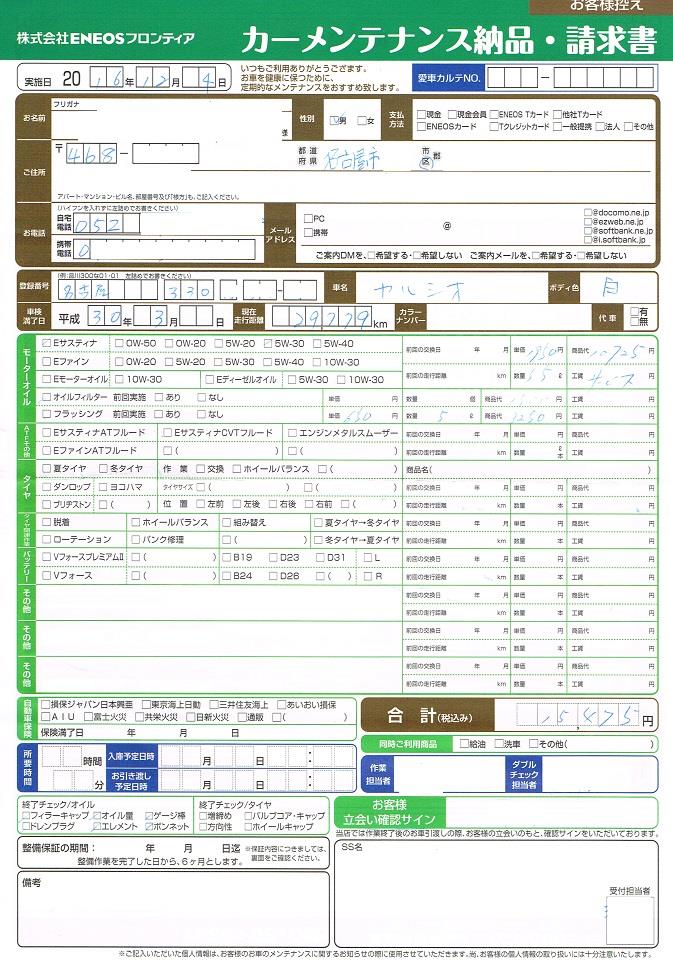Click the 合計(税込み) total amount field

point(578,714)
